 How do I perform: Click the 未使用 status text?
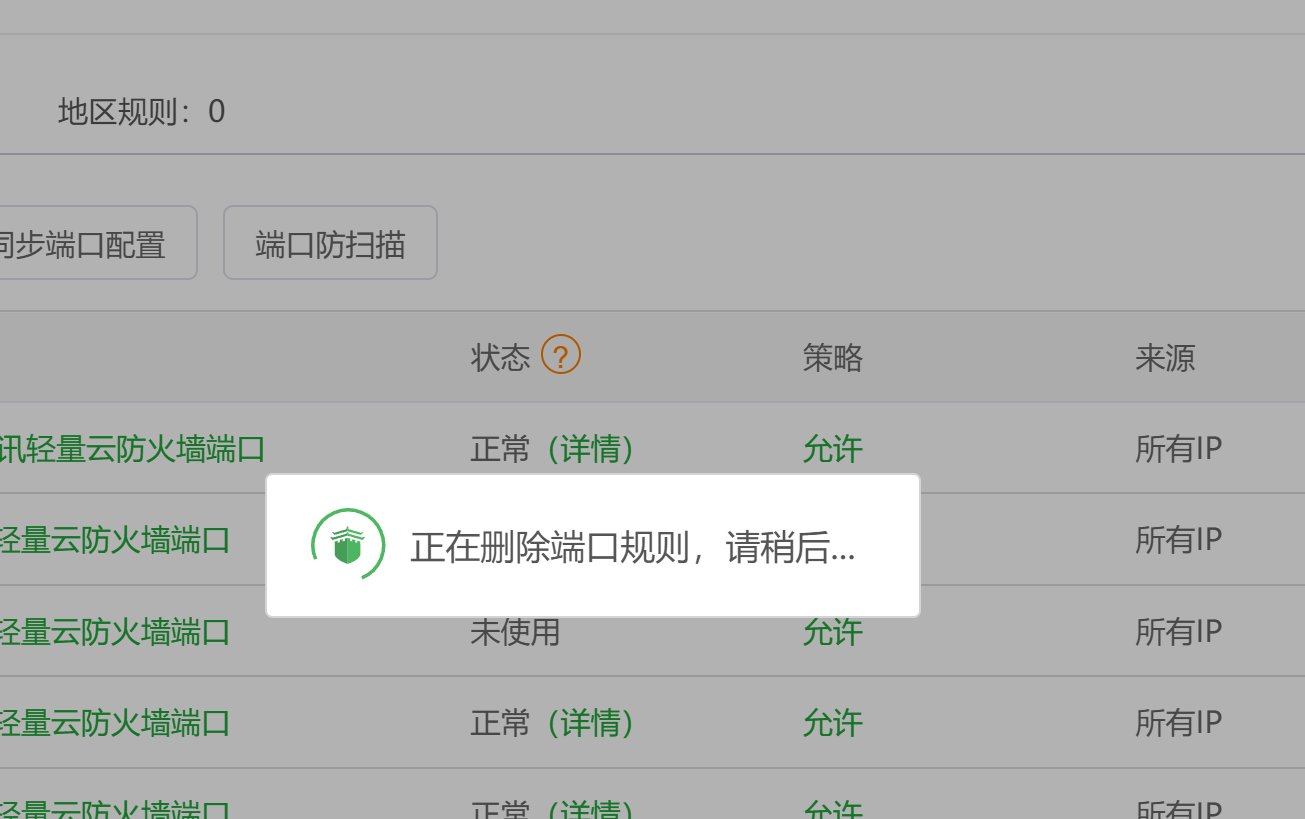(515, 632)
